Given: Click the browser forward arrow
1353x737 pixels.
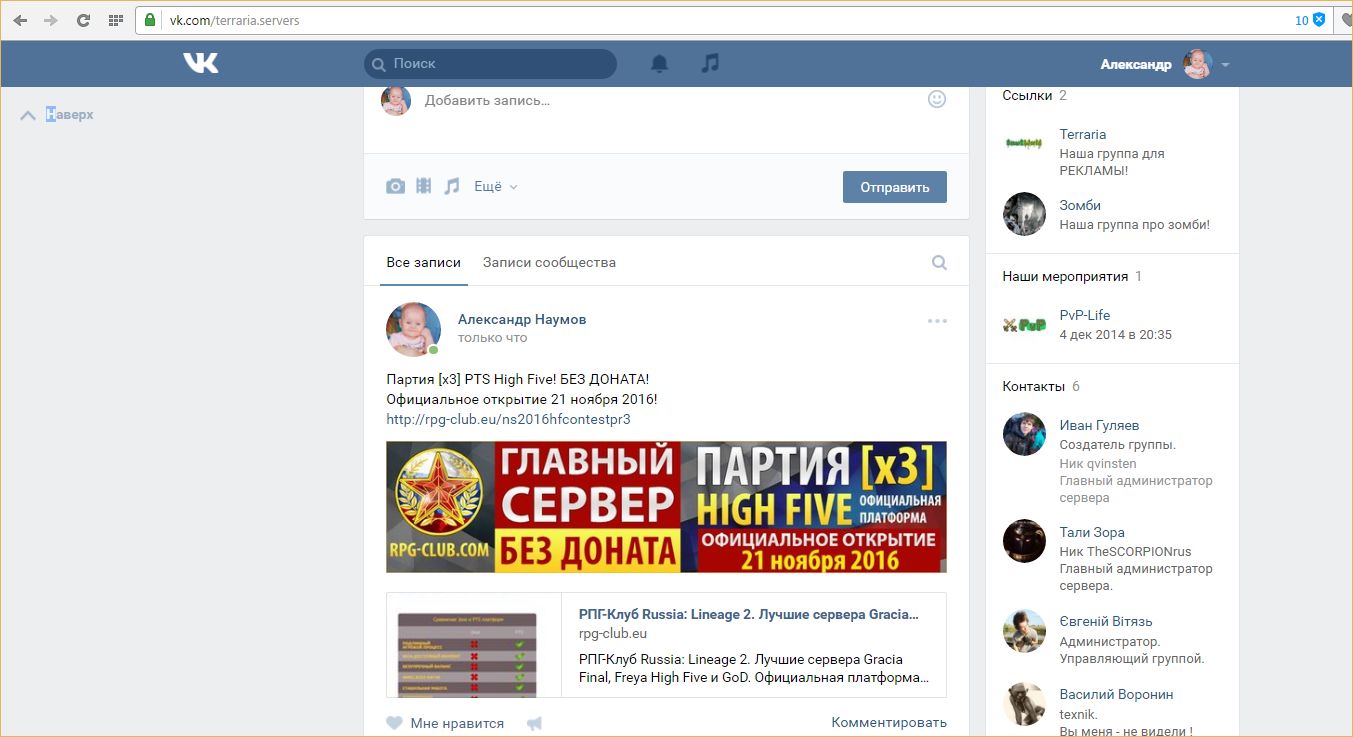Looking at the screenshot, I should tap(51, 20).
